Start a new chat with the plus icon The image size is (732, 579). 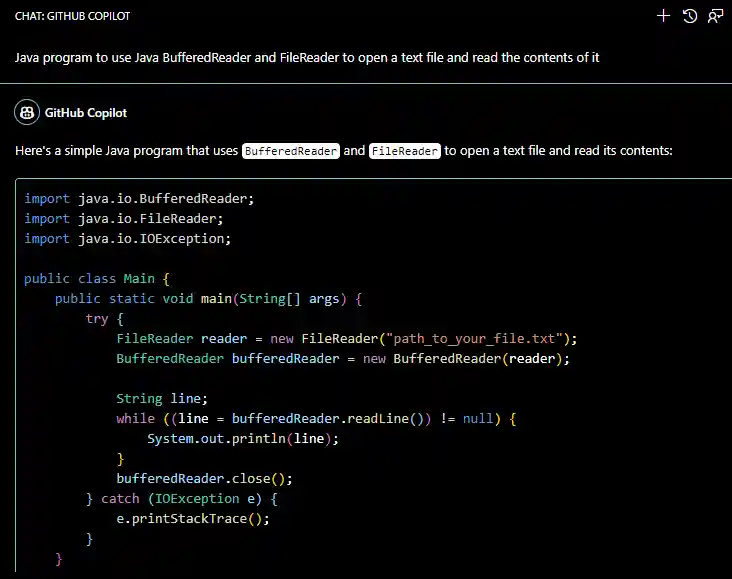(663, 16)
